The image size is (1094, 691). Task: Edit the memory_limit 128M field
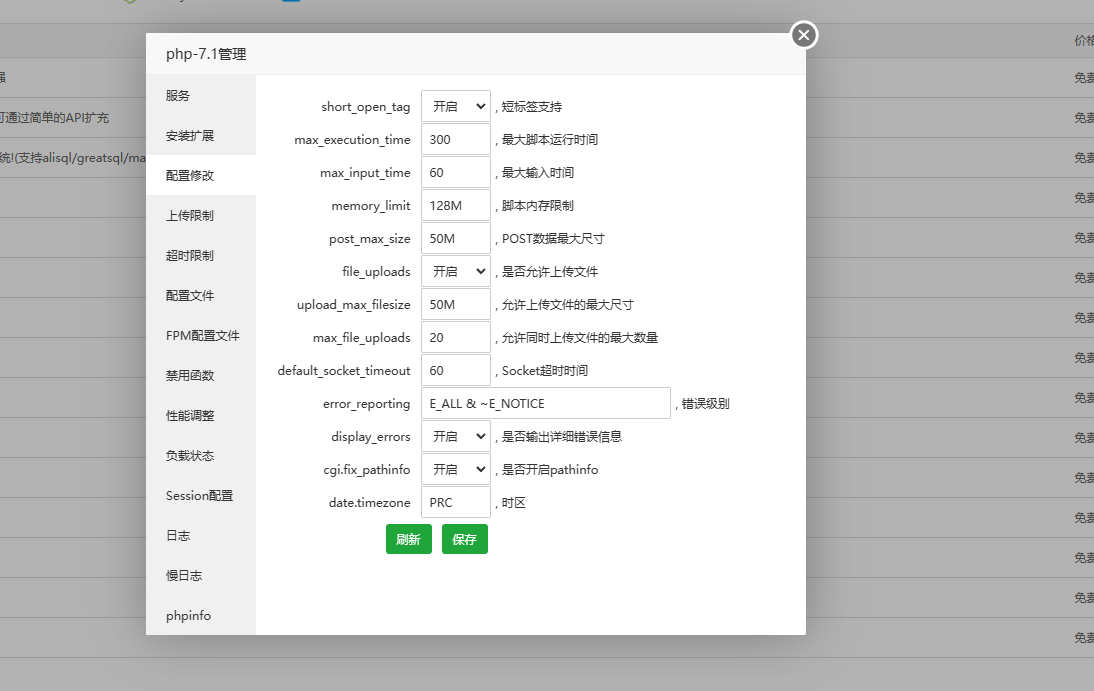click(x=456, y=205)
